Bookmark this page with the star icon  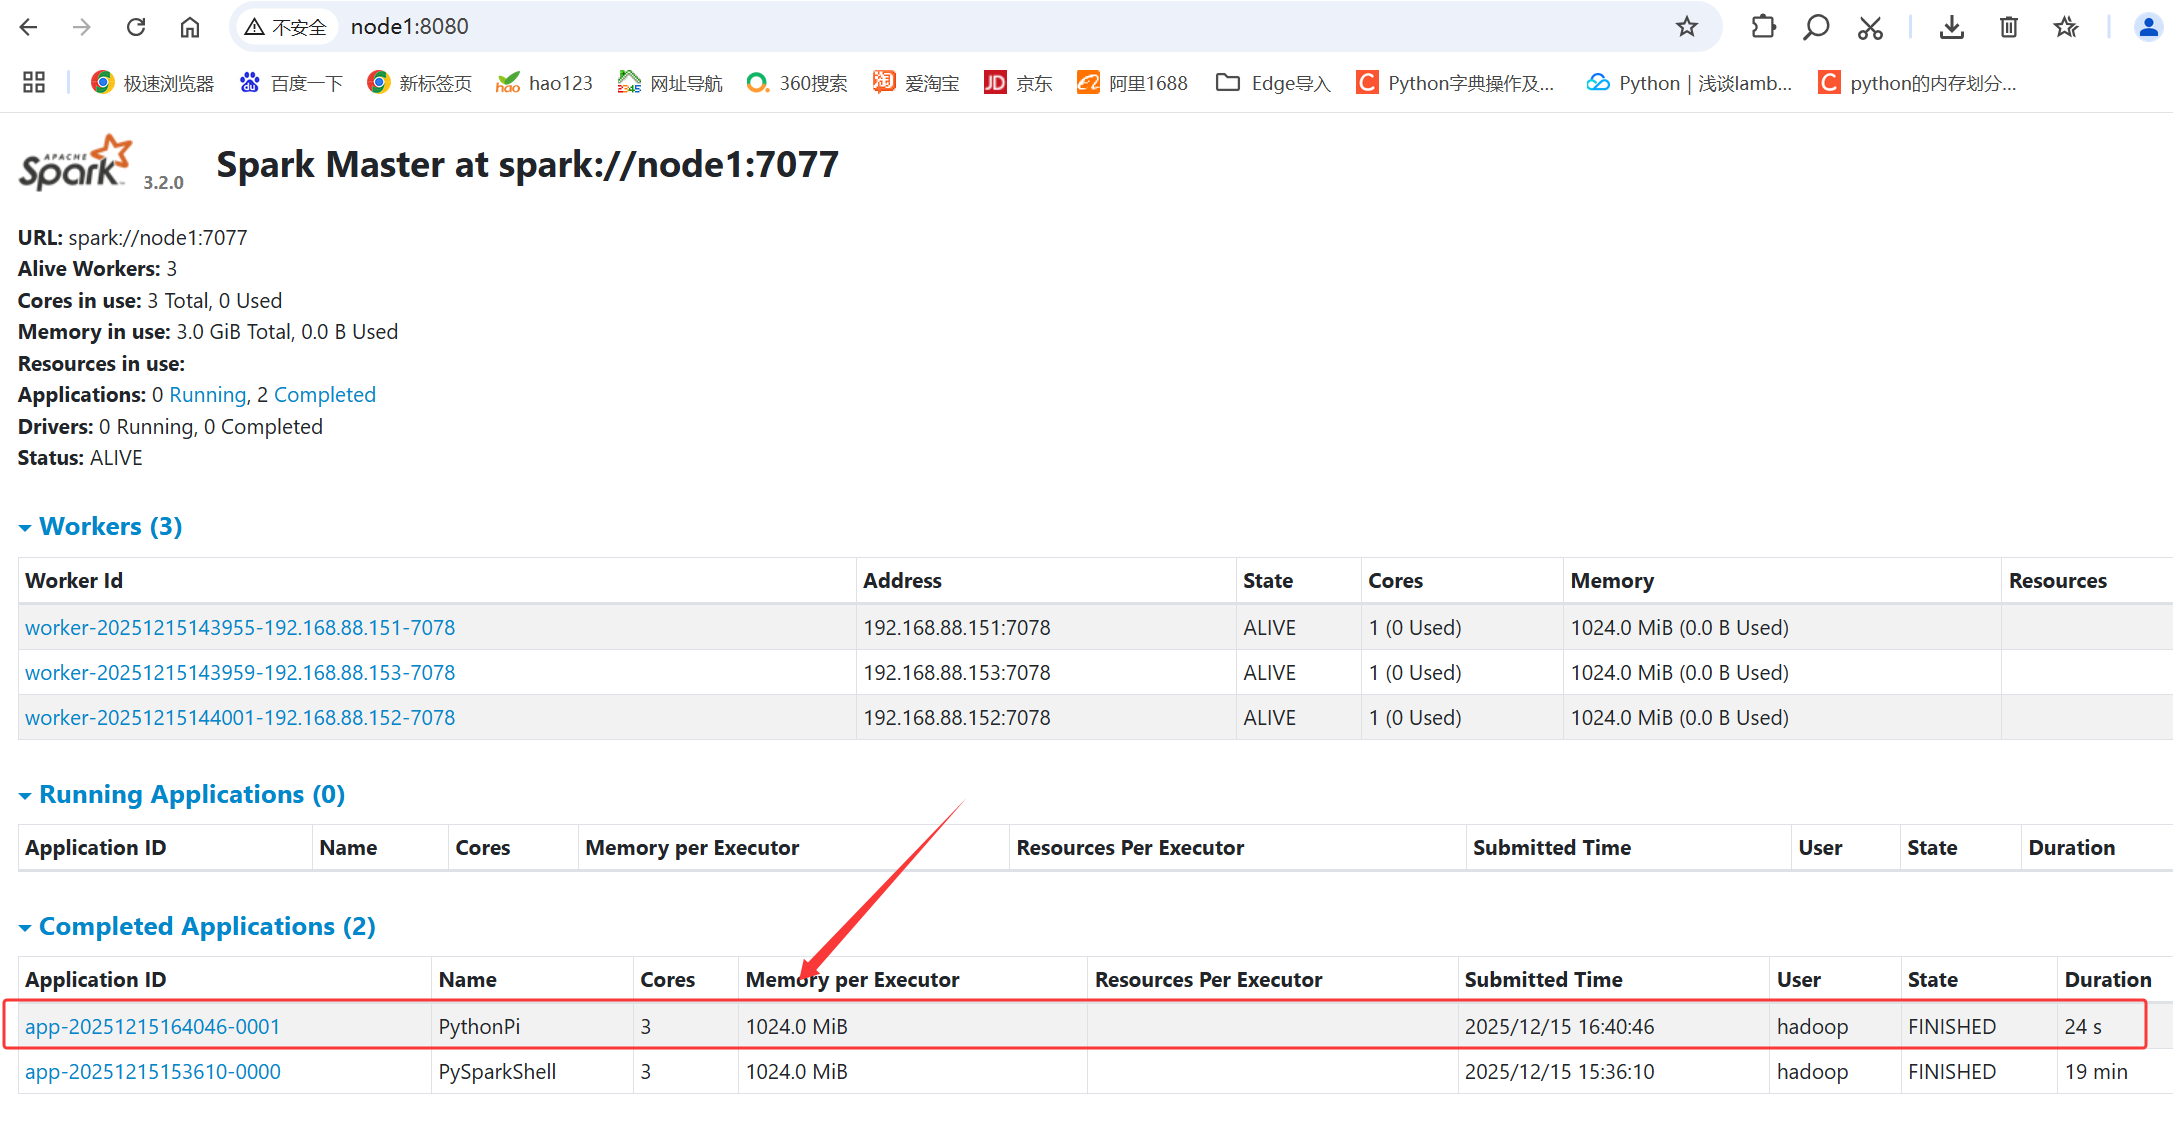click(x=1687, y=27)
